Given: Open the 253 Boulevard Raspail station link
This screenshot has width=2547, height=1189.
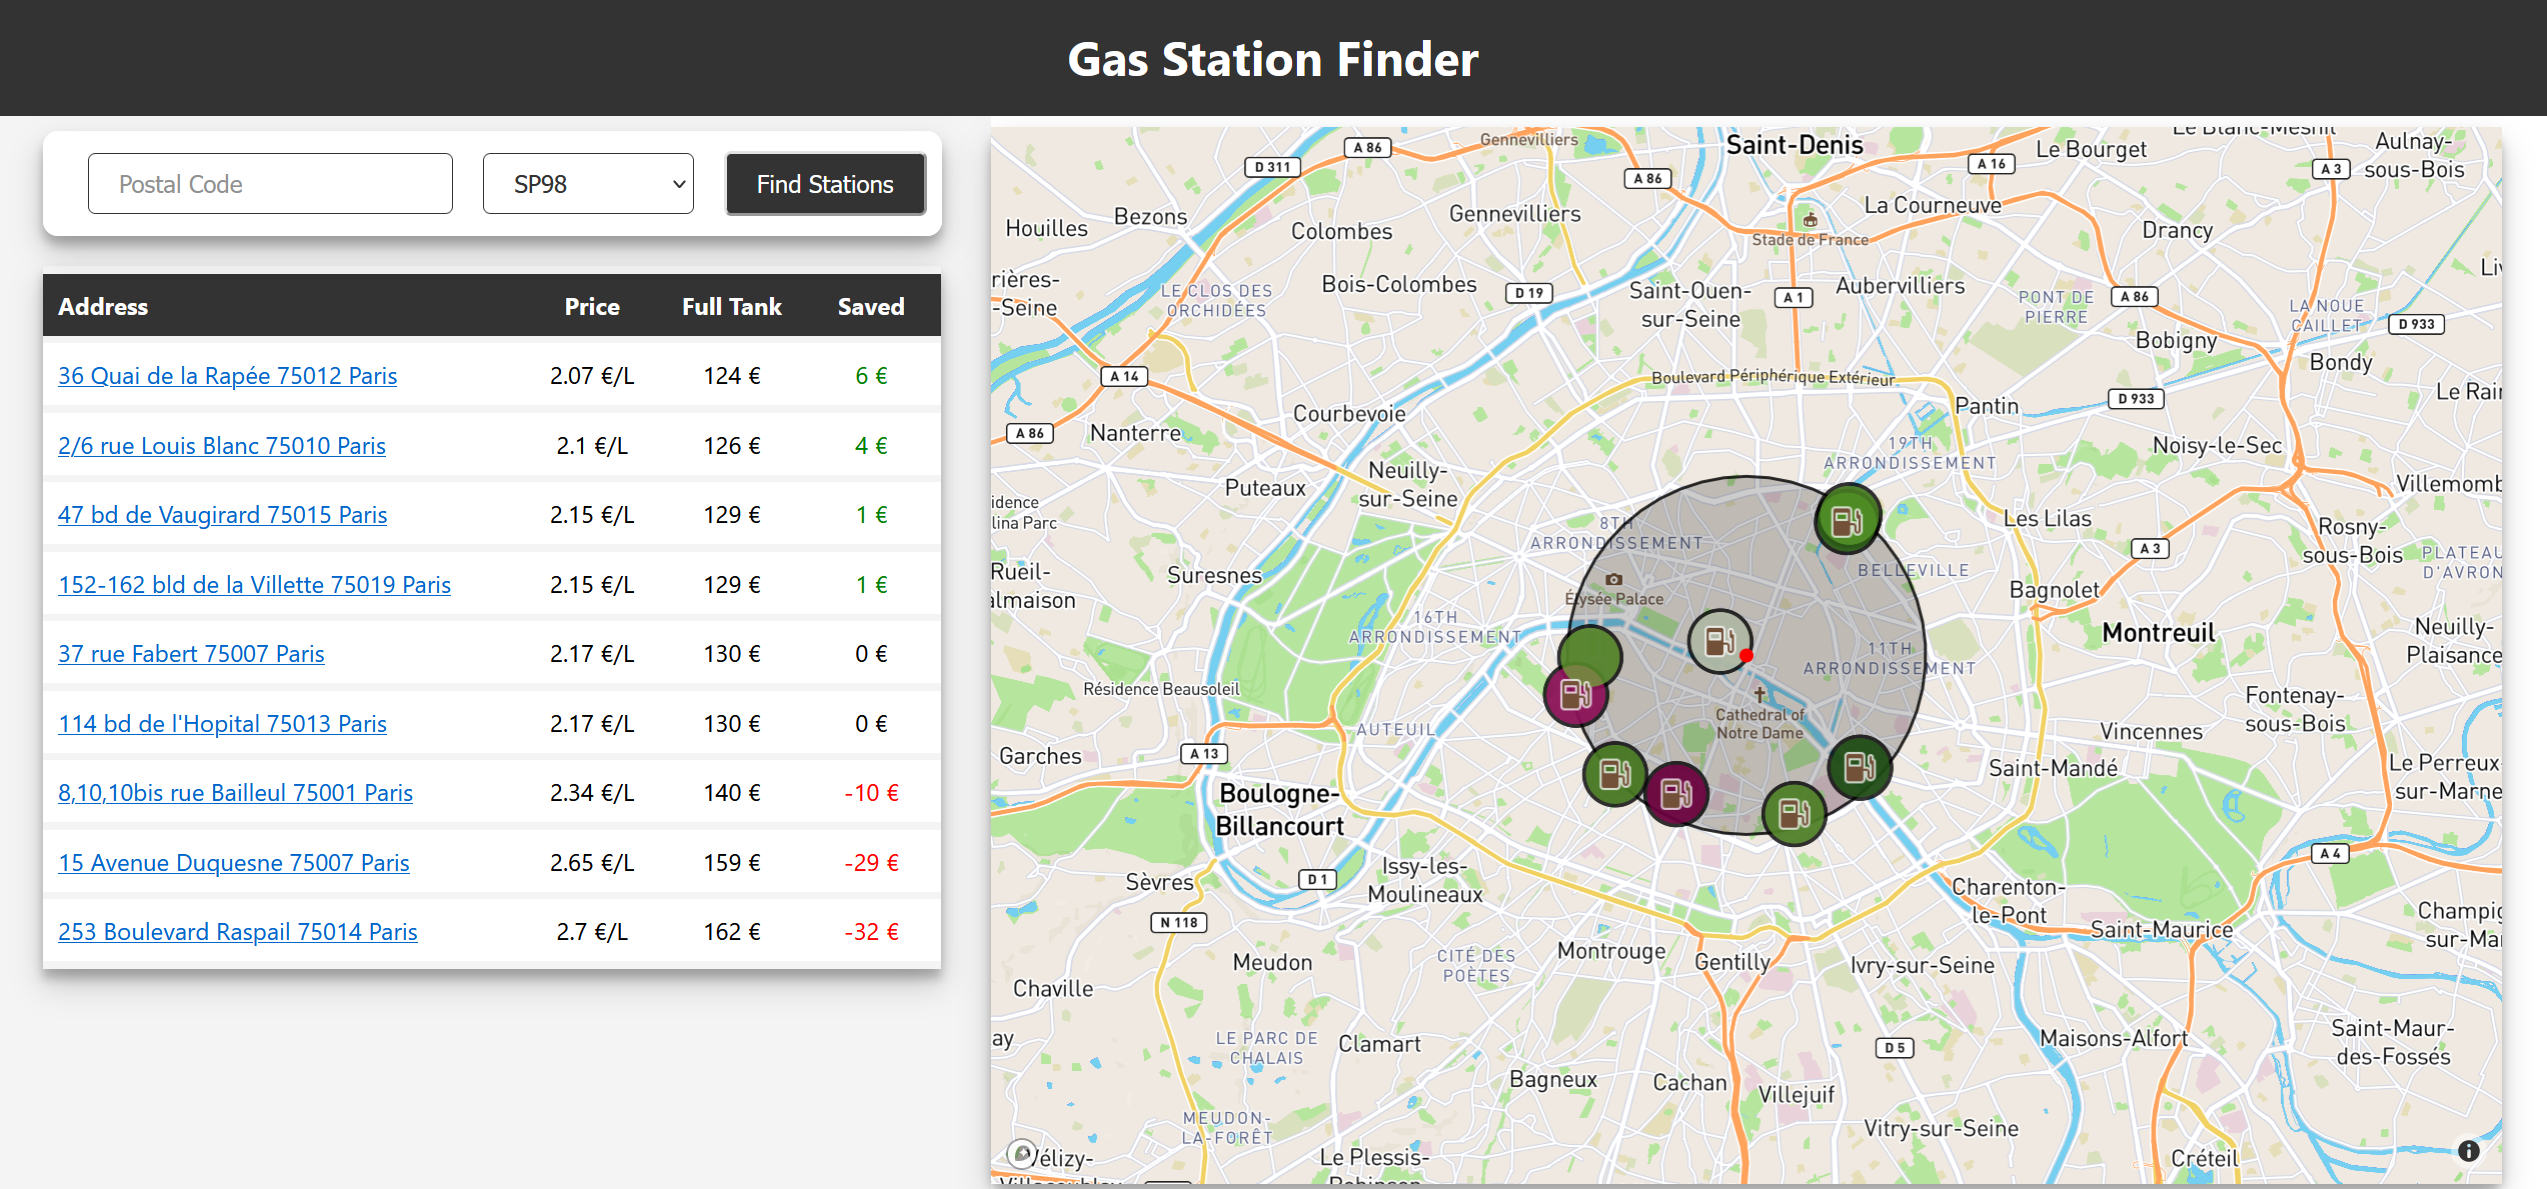Looking at the screenshot, I should [x=237, y=931].
